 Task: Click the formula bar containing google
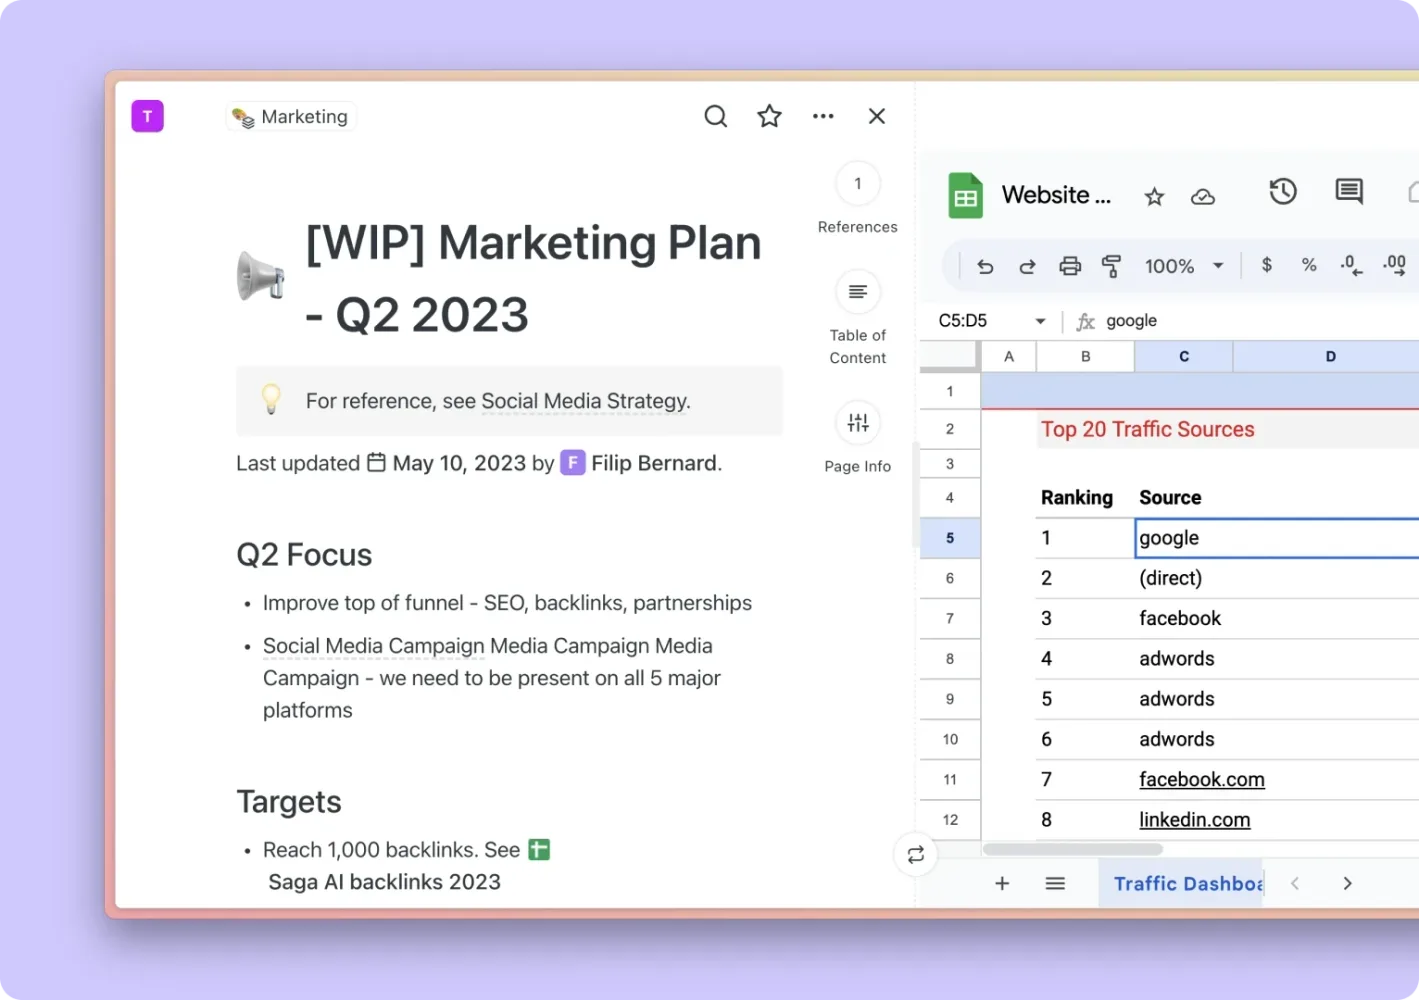(1260, 321)
